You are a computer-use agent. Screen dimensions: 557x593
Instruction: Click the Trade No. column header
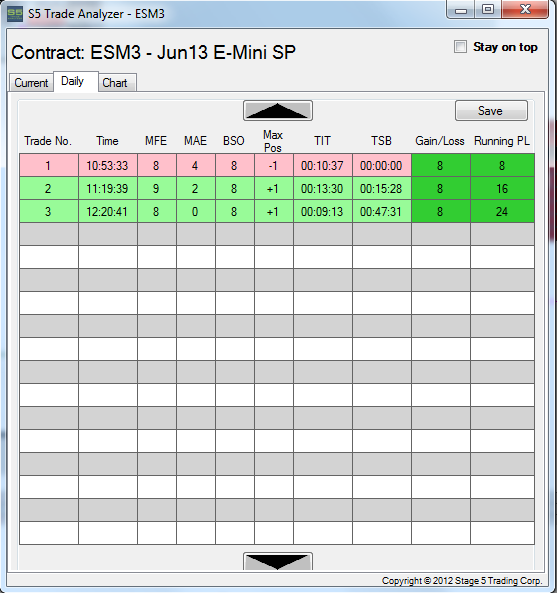(48, 141)
